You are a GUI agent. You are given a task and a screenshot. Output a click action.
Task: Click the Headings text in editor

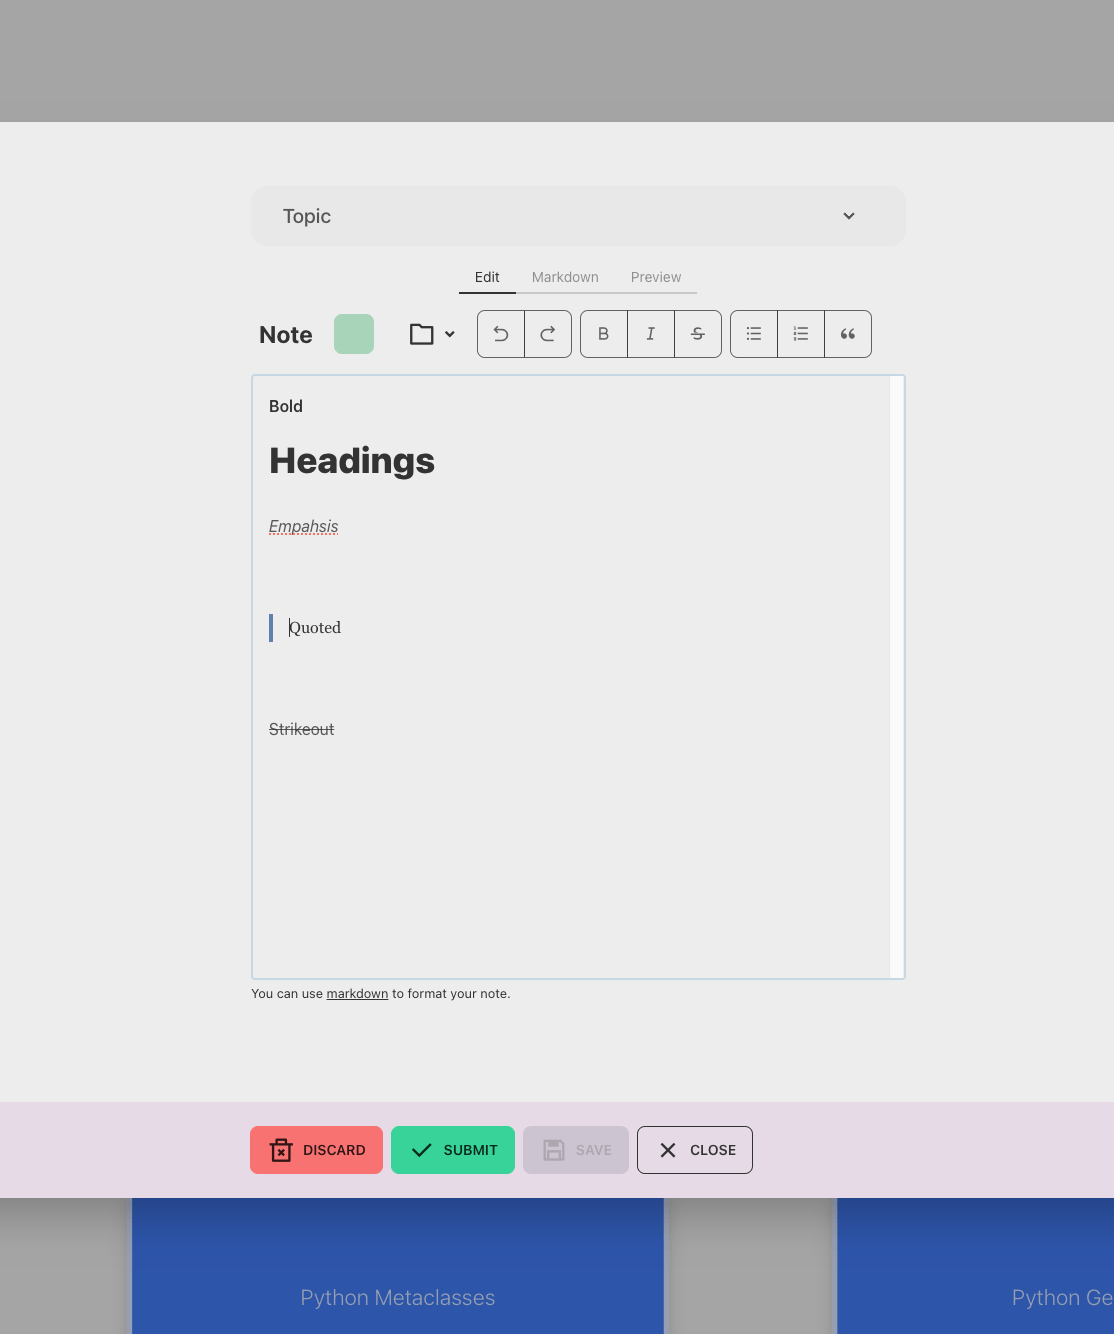pyautogui.click(x=352, y=461)
